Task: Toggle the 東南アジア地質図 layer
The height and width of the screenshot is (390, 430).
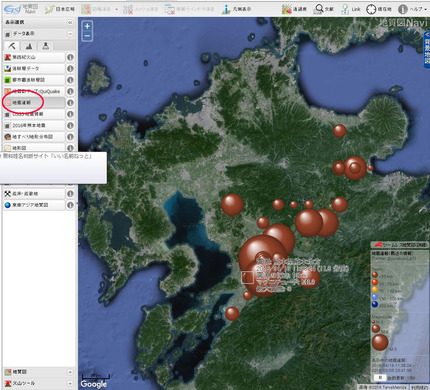Action: [x=34, y=205]
